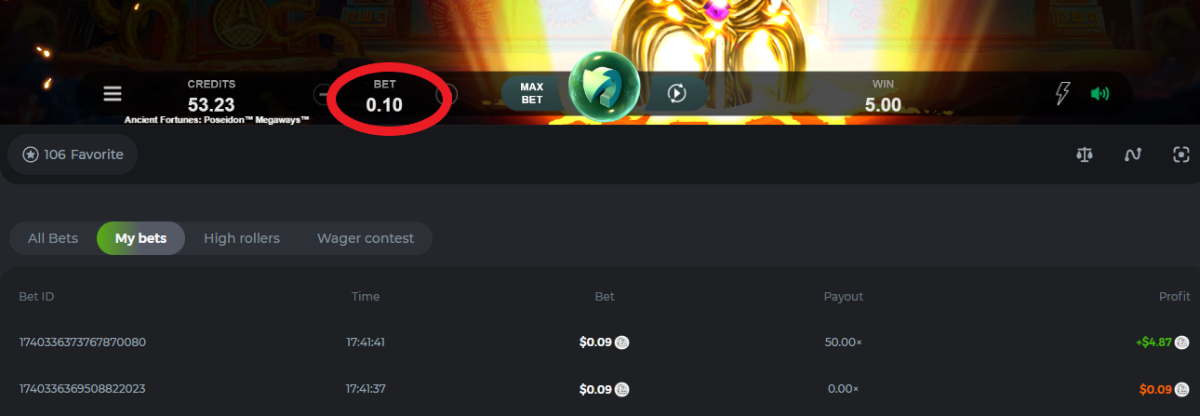
Task: Click the coin icon beside +$4.87 profit
Action: click(1181, 342)
